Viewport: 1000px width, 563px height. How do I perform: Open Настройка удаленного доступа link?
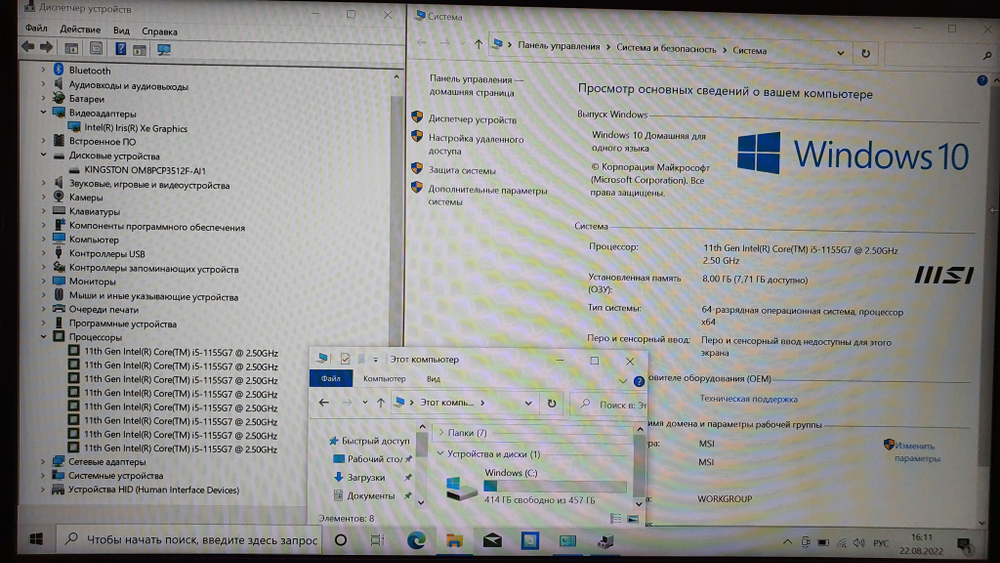tap(476, 145)
